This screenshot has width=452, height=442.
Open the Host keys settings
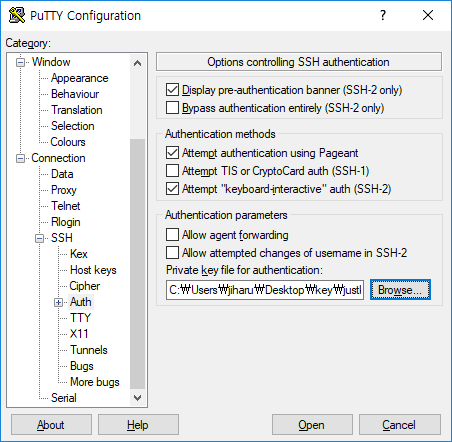tap(93, 270)
